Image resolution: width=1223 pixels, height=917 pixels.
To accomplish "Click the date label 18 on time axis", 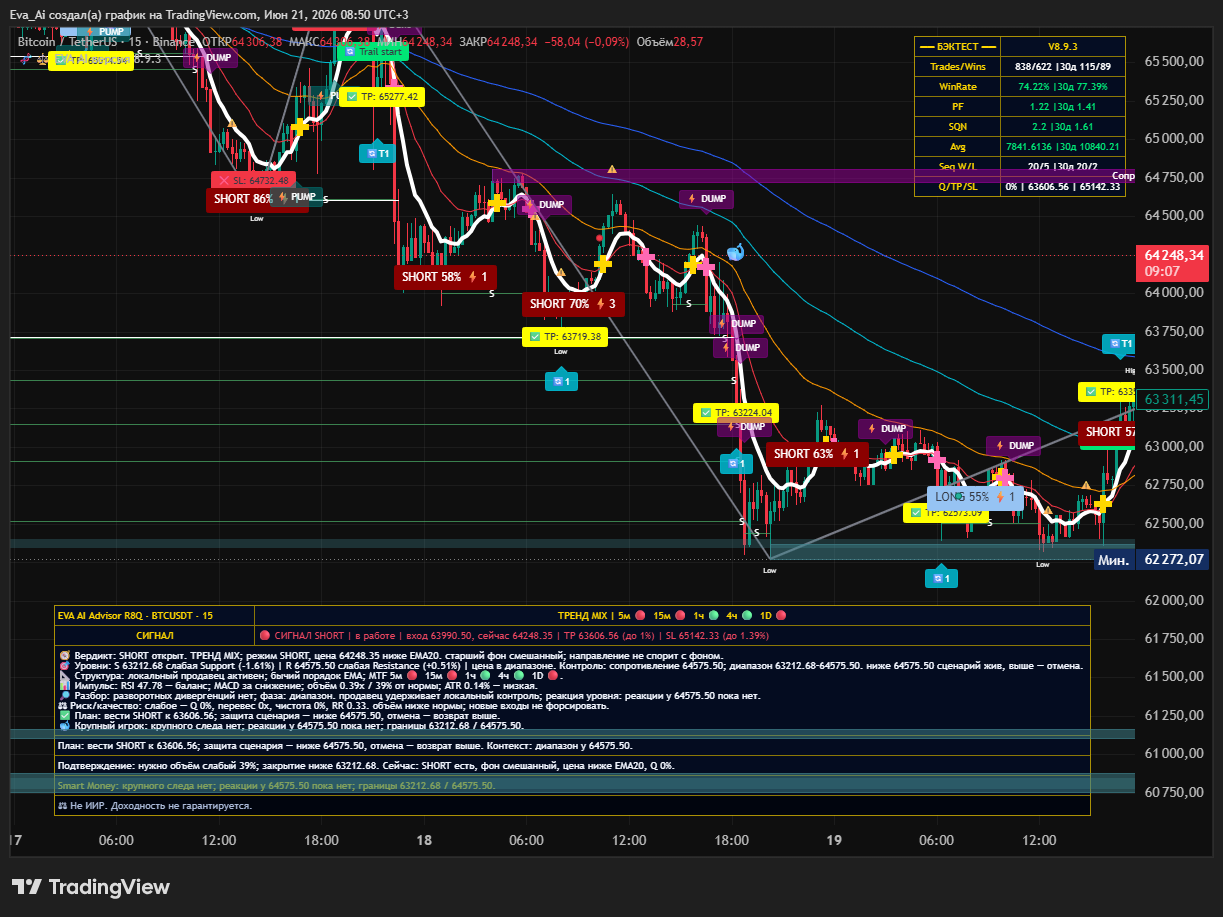I will click(424, 840).
